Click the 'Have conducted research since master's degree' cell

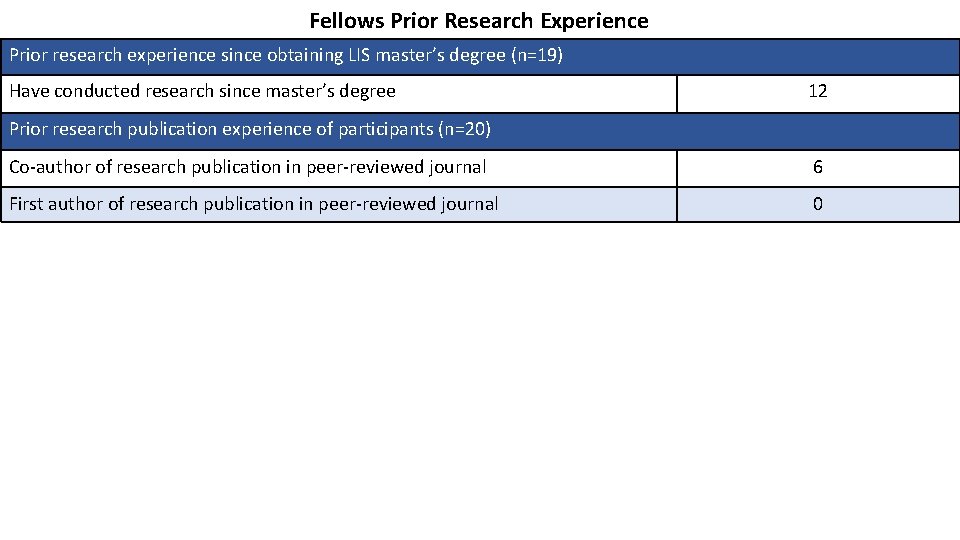(x=202, y=92)
